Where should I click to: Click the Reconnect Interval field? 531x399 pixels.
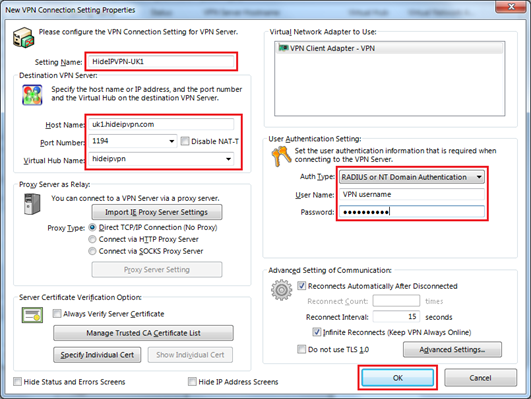396,317
